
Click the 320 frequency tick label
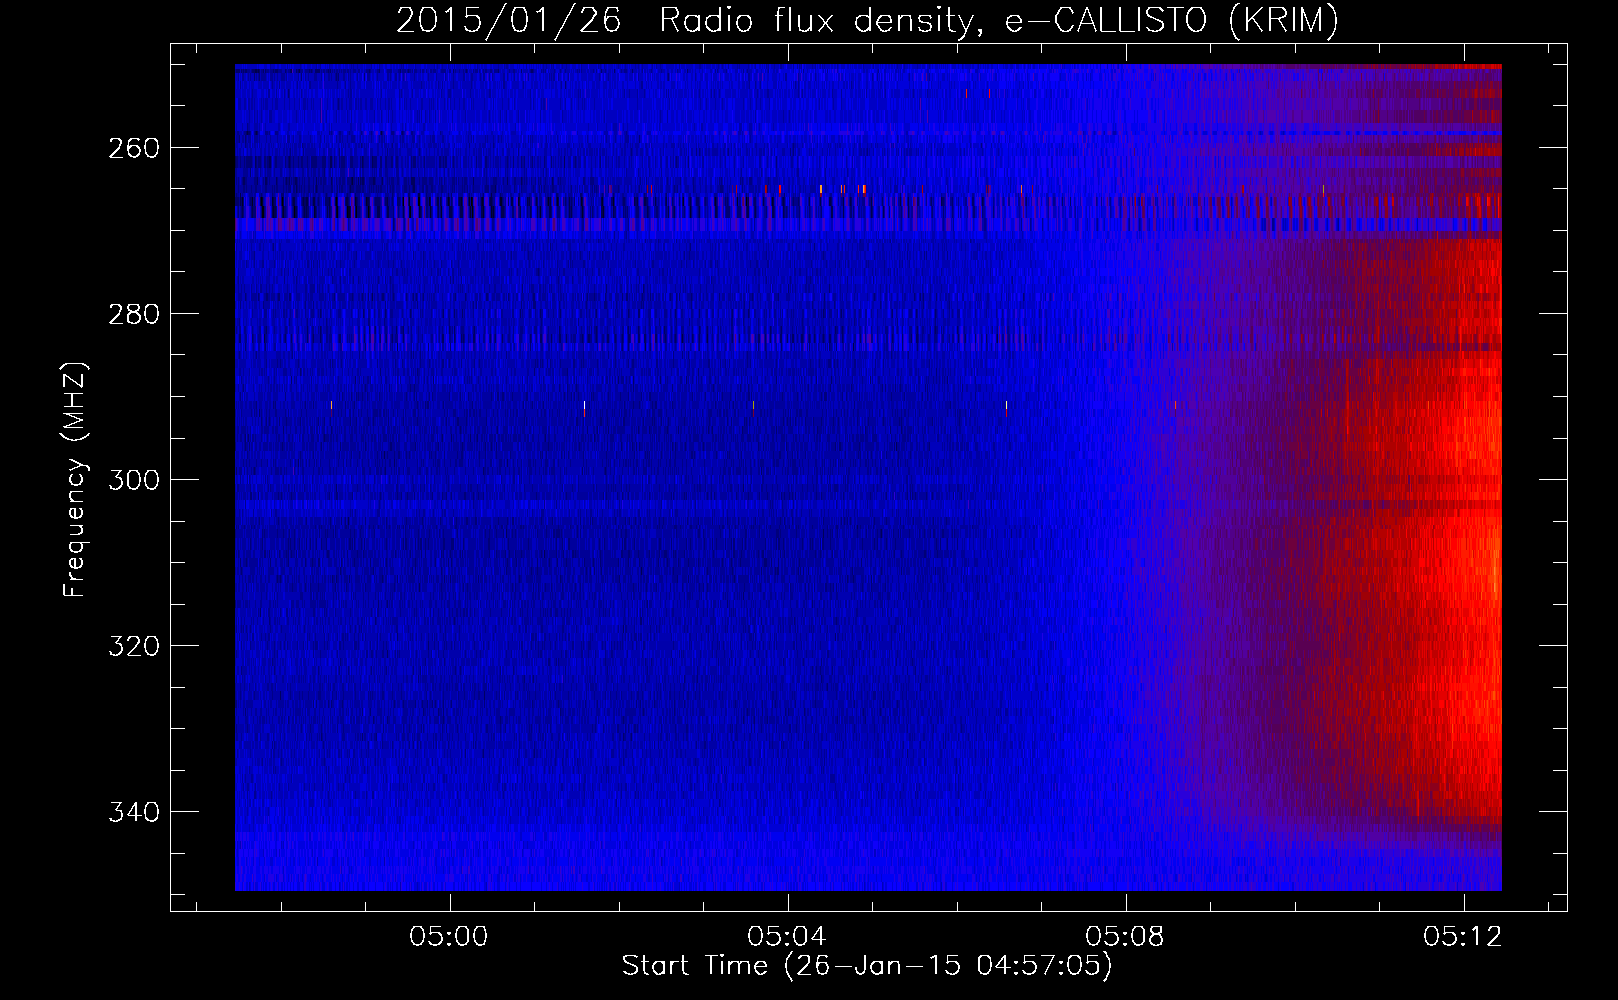point(134,646)
